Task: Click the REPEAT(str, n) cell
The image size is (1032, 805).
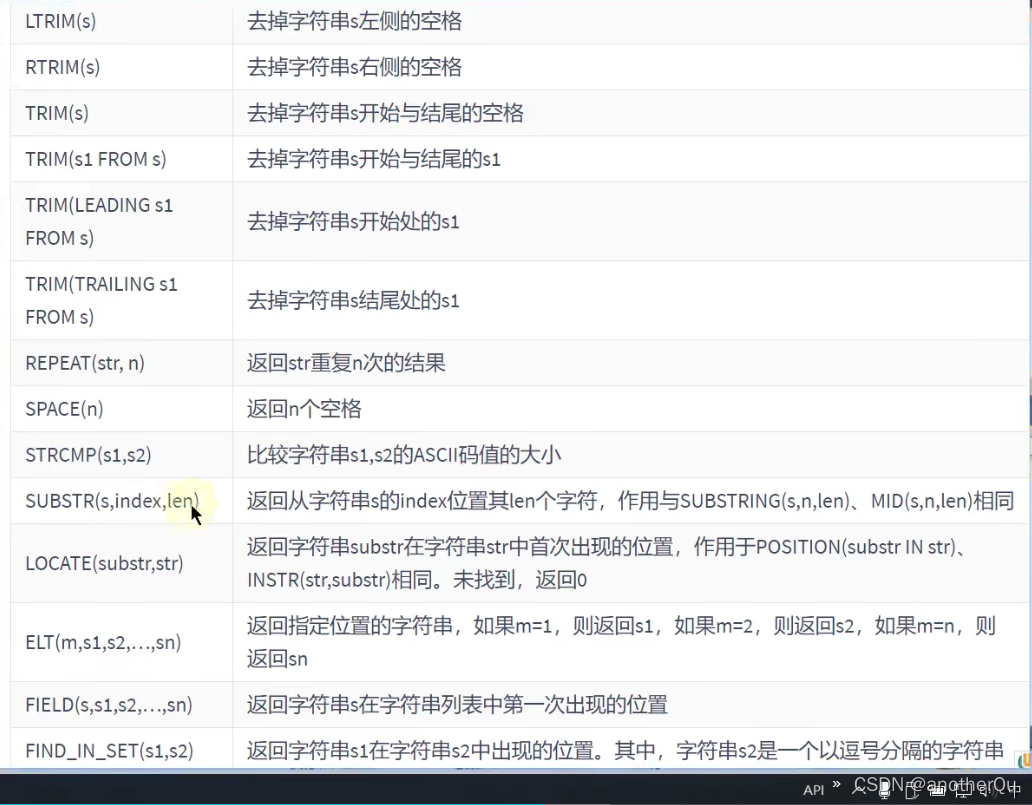Action: pyautogui.click(x=122, y=363)
